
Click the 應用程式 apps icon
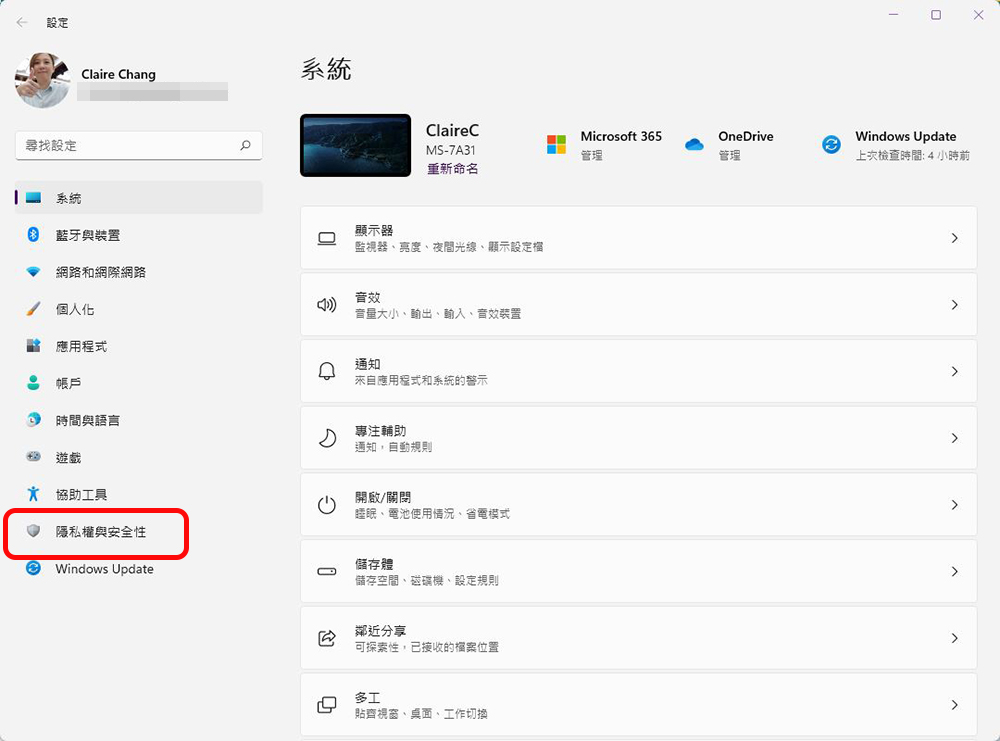[33, 346]
